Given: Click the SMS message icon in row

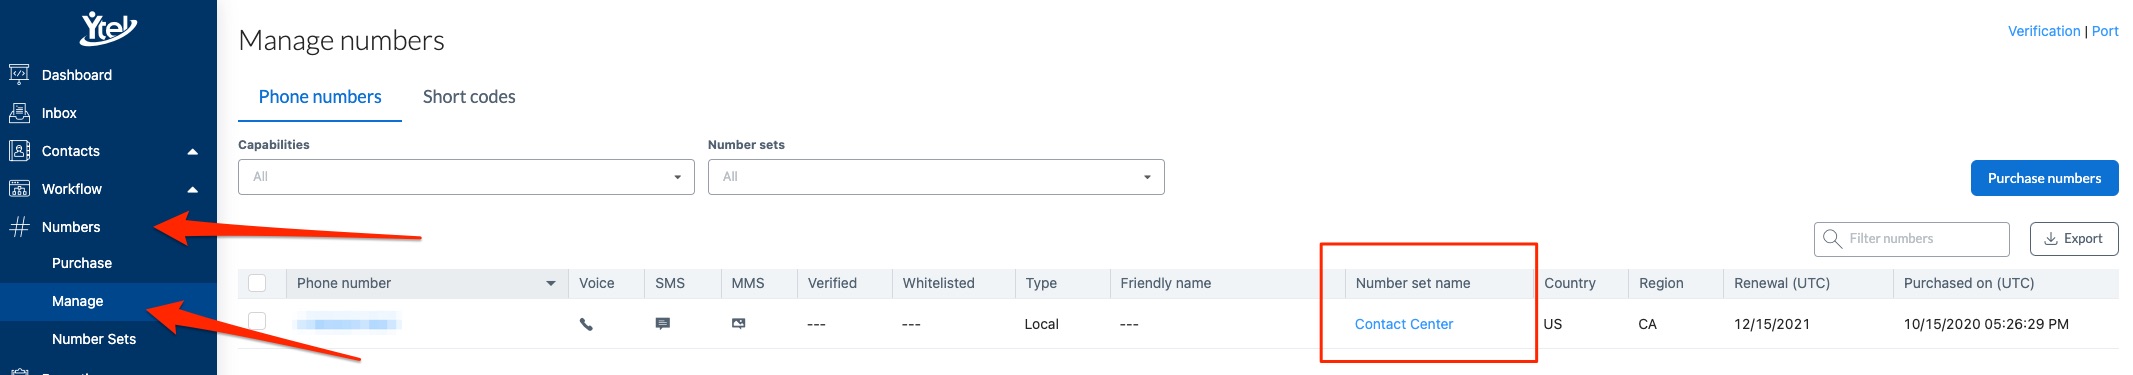Looking at the screenshot, I should 662,324.
